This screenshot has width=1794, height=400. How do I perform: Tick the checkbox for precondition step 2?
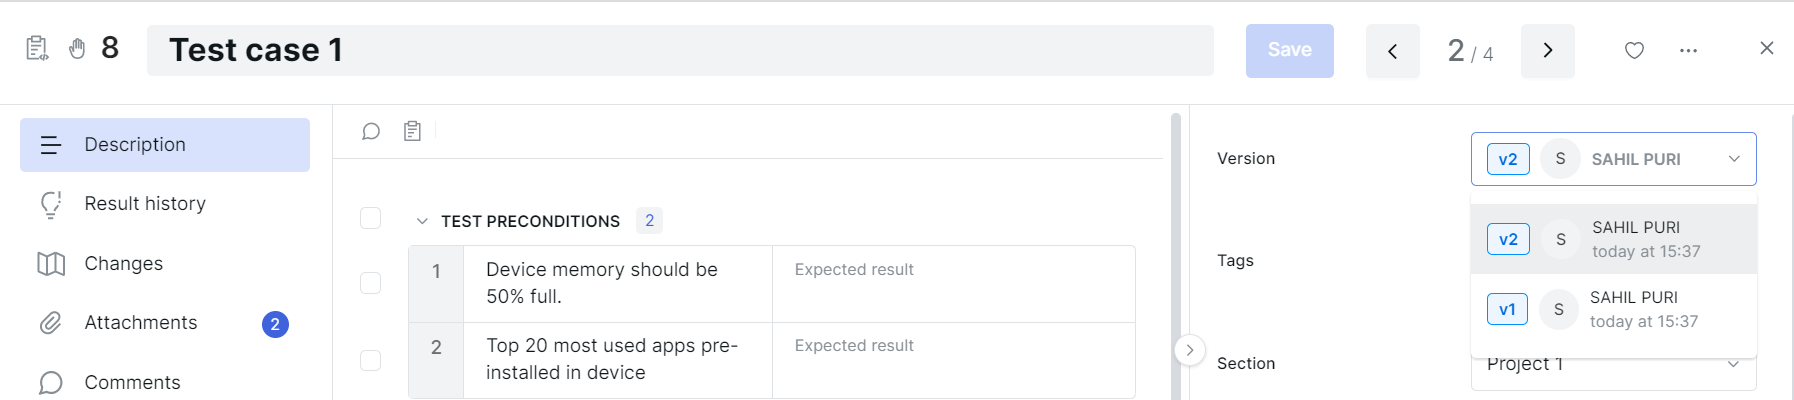(370, 360)
